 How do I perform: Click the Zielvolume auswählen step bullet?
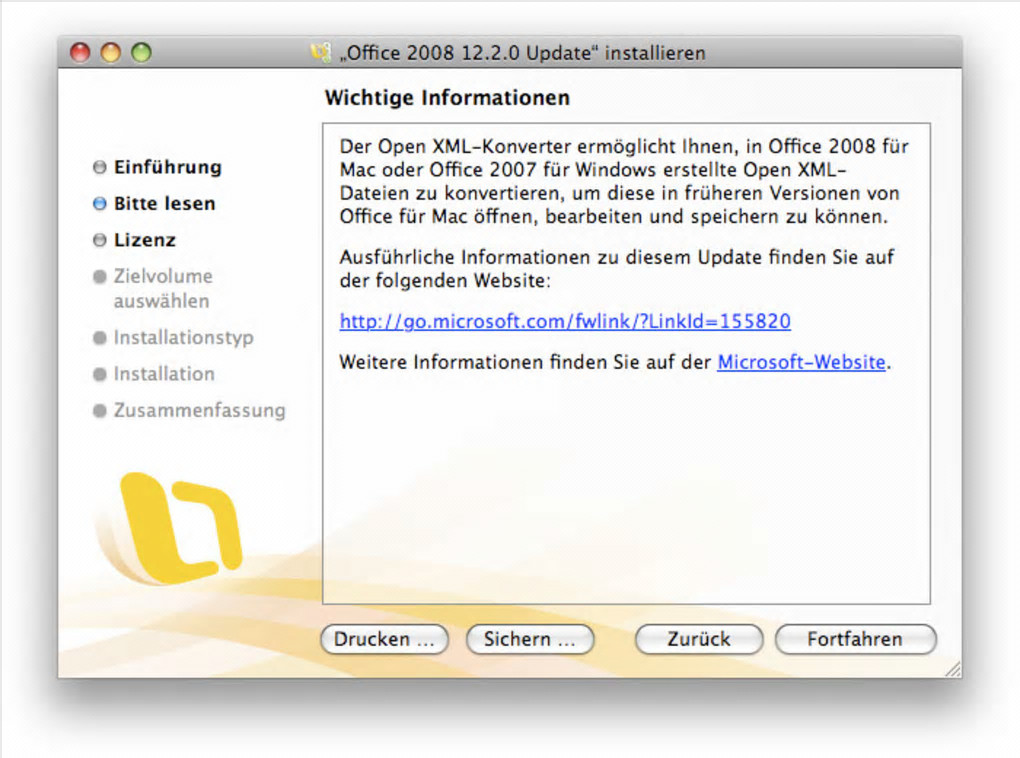click(100, 277)
